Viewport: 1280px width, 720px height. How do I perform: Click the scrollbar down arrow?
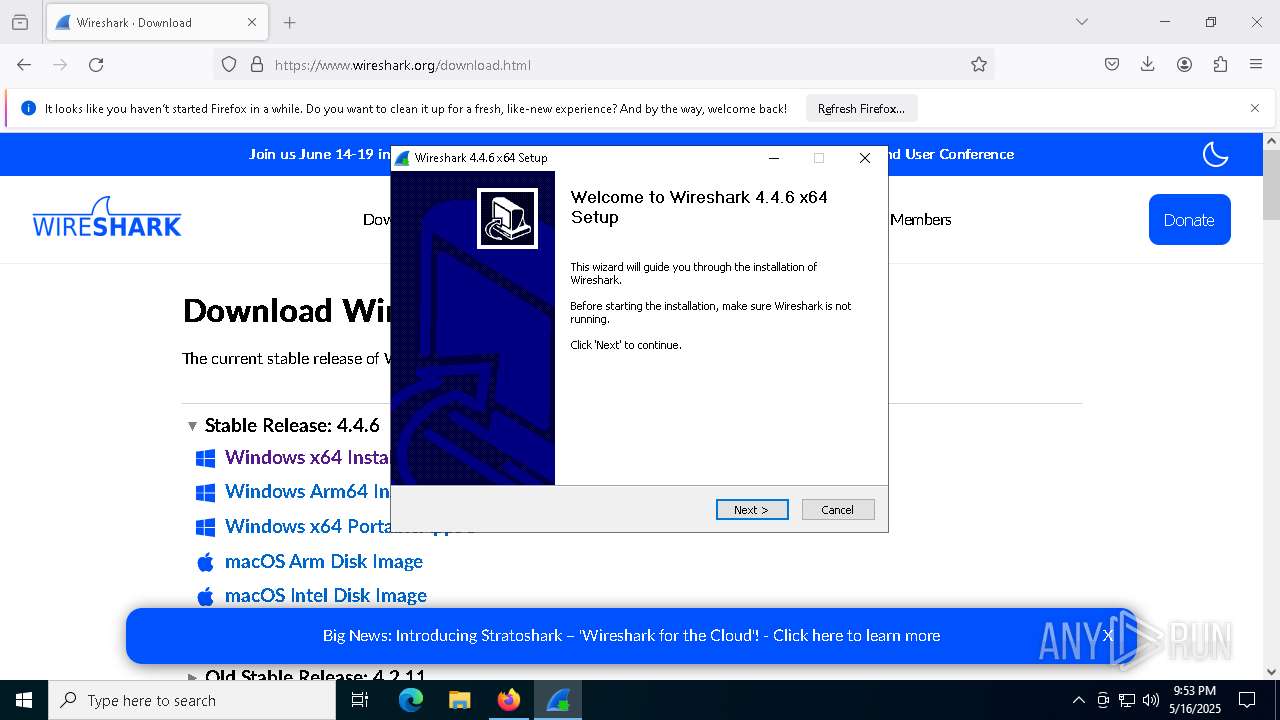pos(1271,672)
